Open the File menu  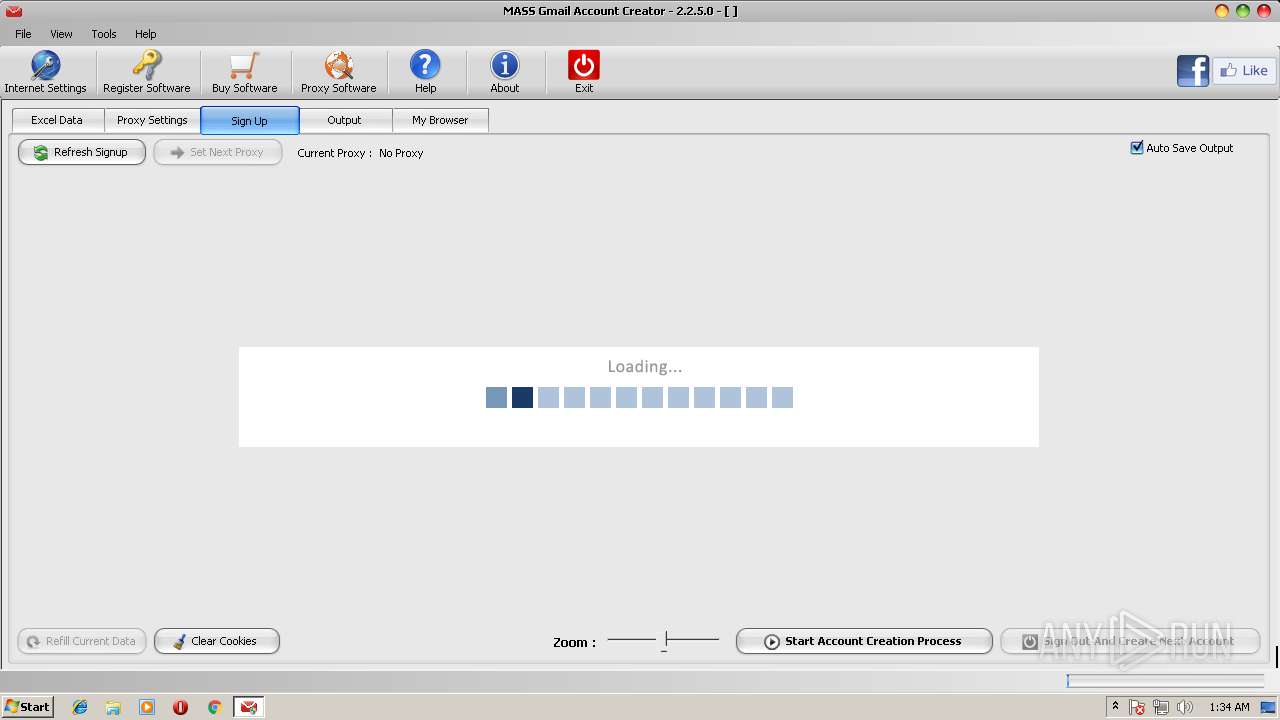[x=23, y=34]
